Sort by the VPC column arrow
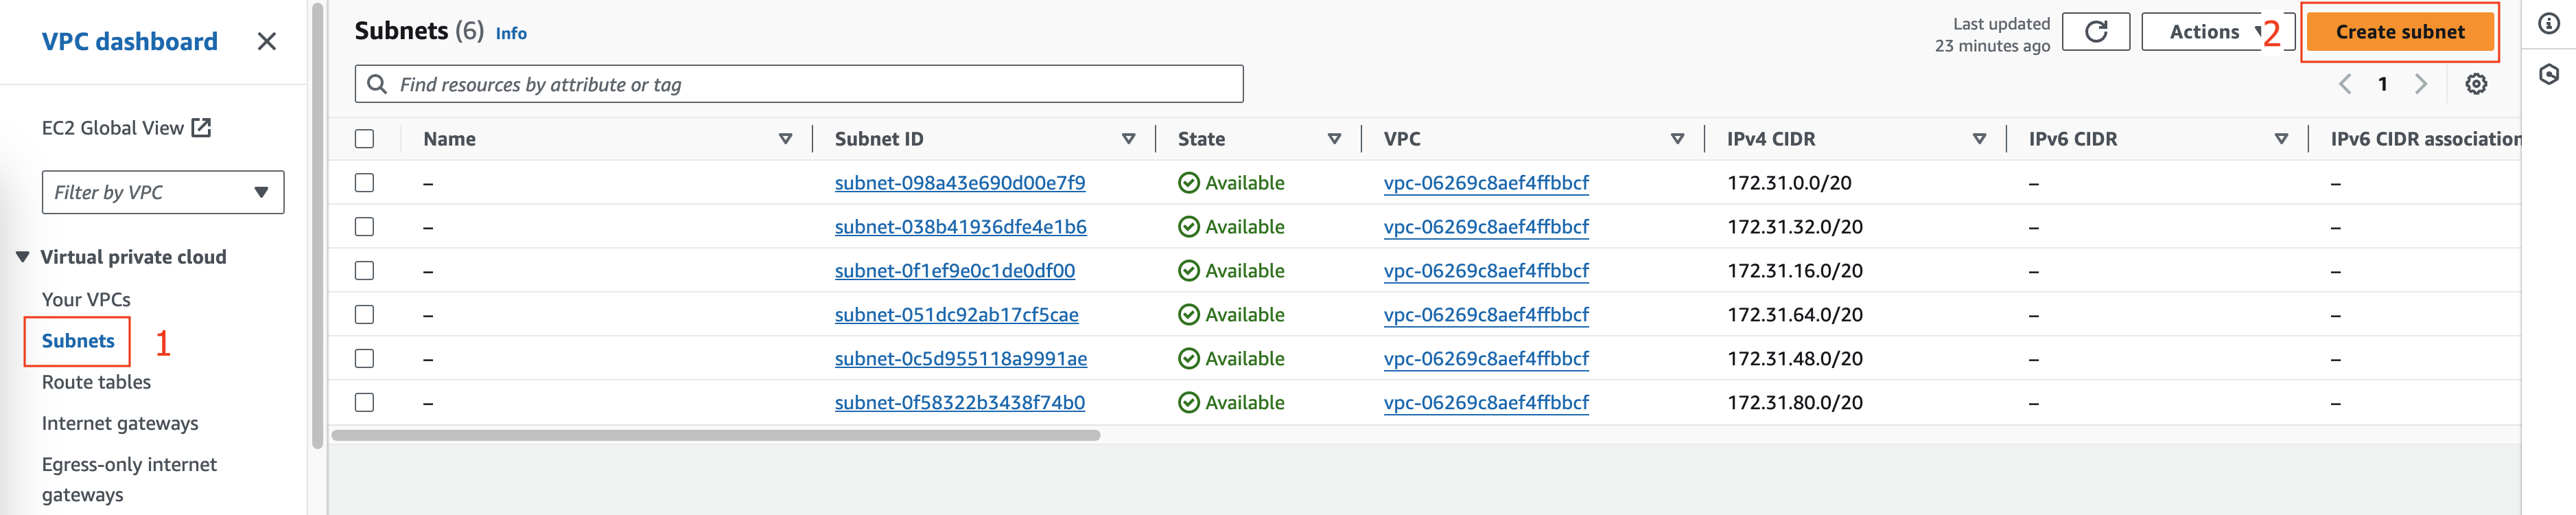The width and height of the screenshot is (2576, 515). click(x=1677, y=139)
